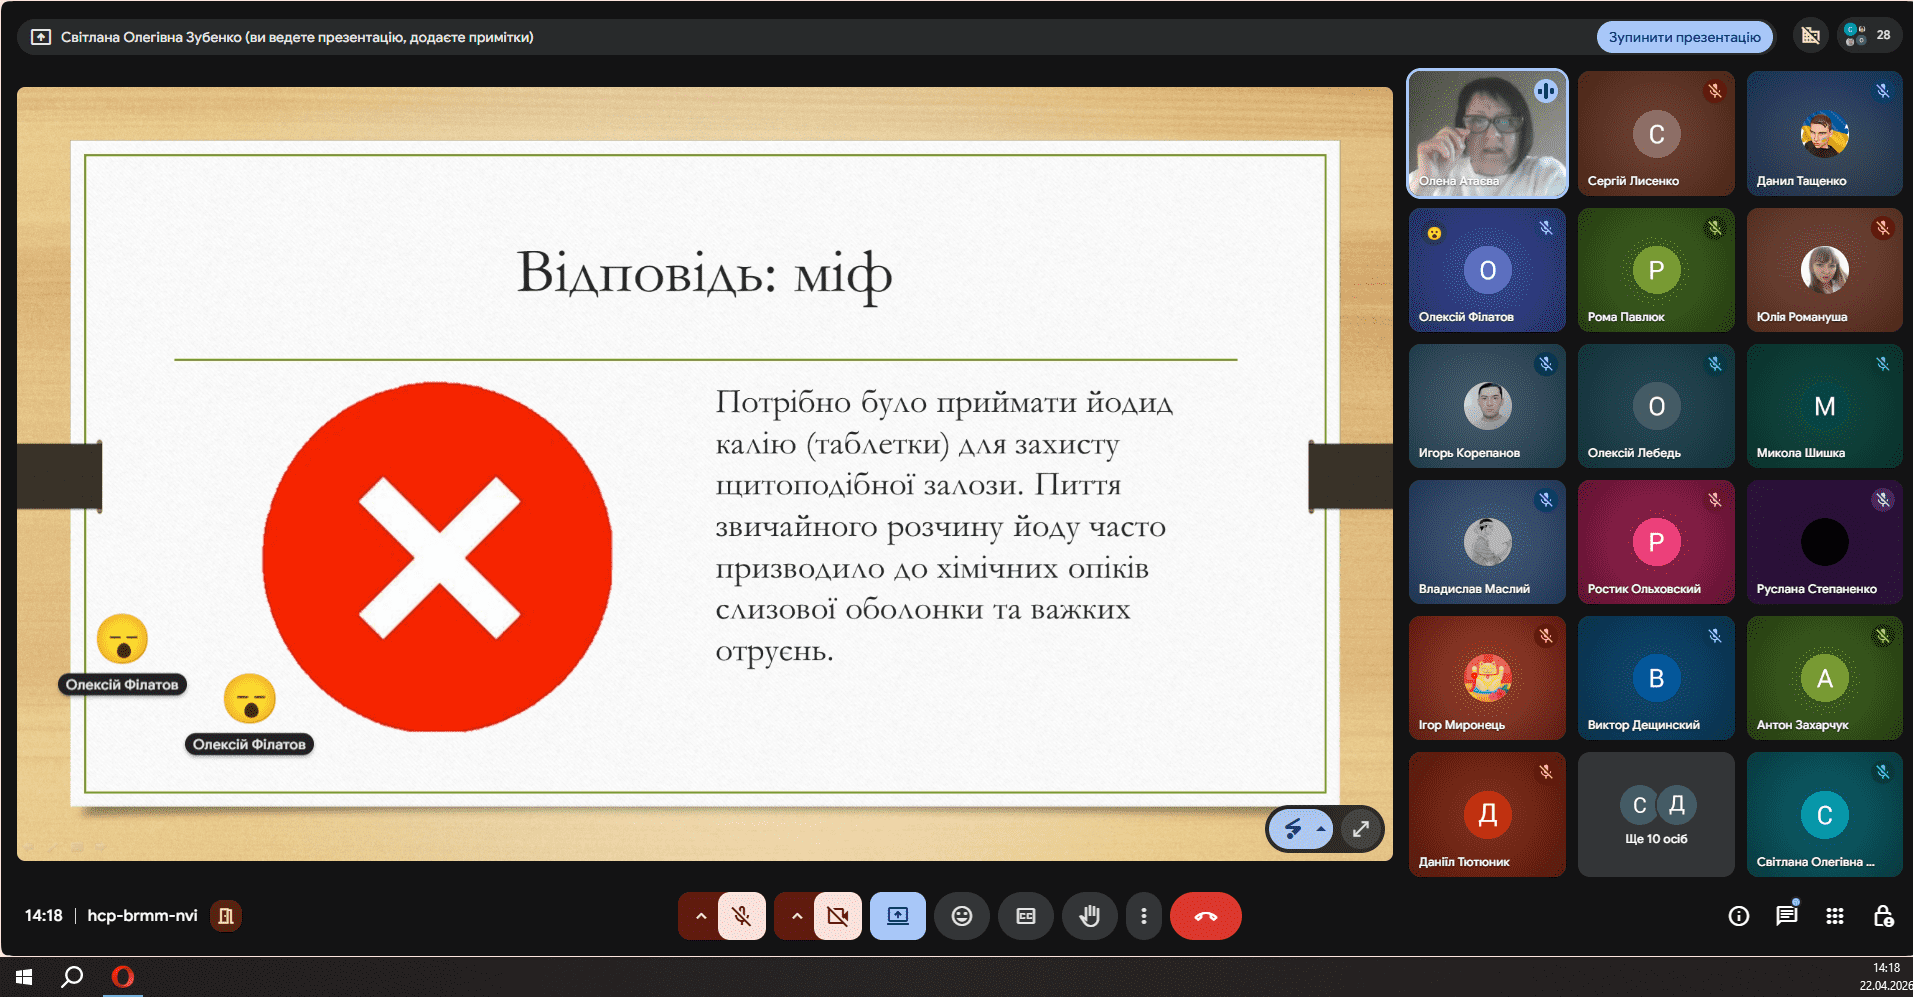Show the participant list with 28 people
The image size is (1913, 997).
click(1868, 36)
